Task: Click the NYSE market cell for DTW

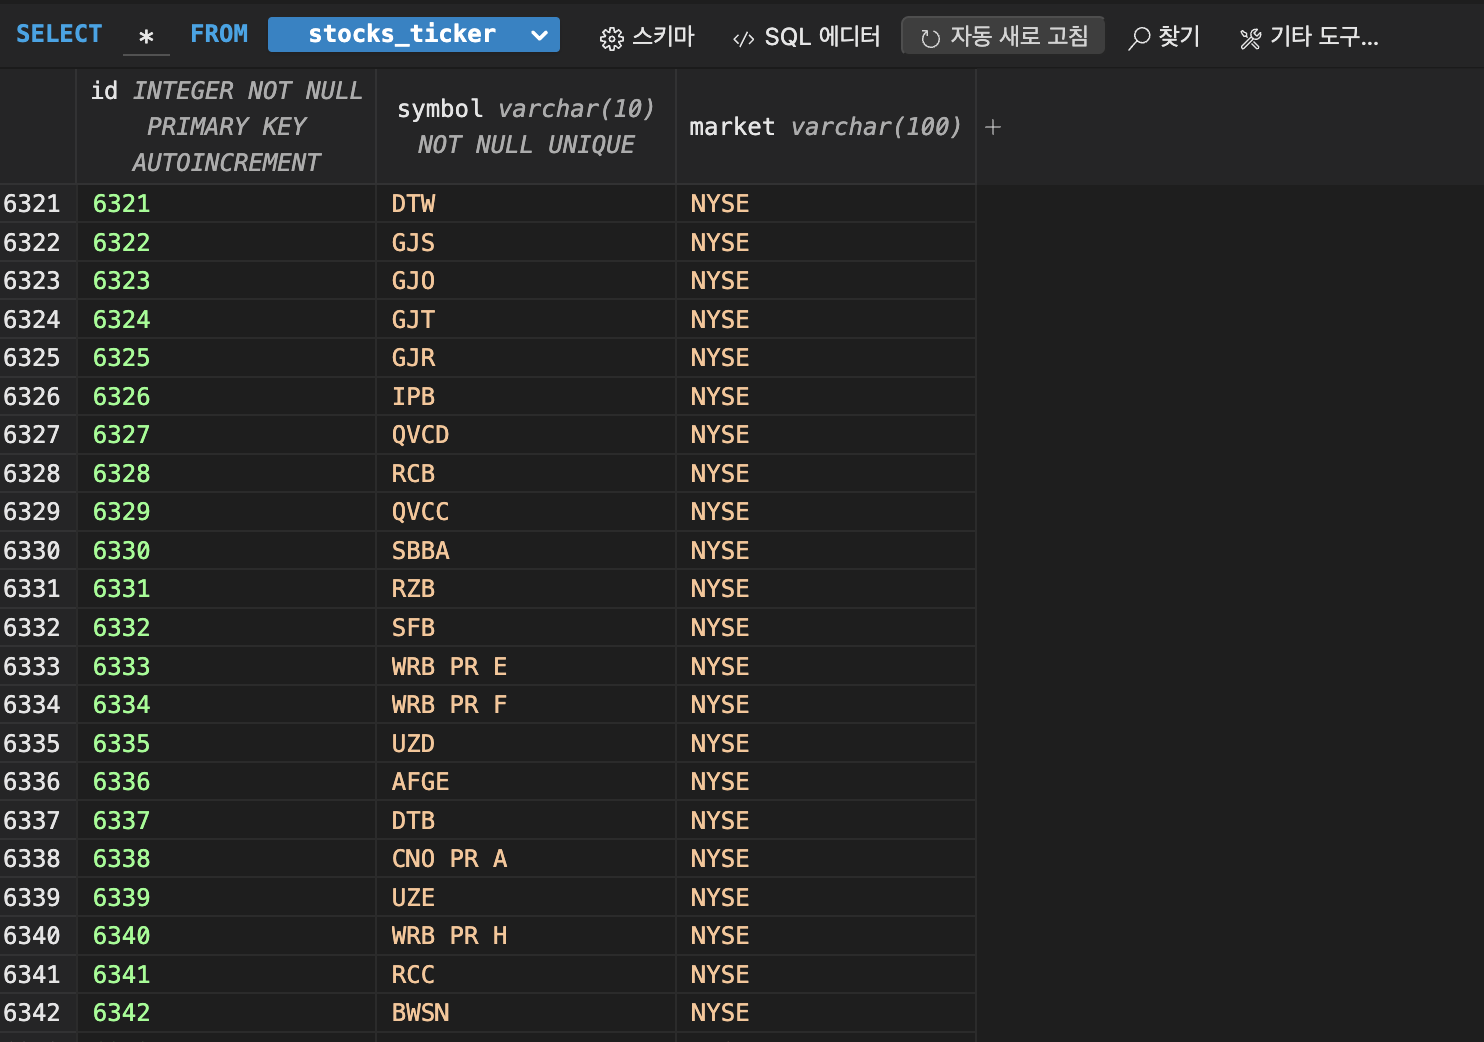Action: click(x=826, y=204)
